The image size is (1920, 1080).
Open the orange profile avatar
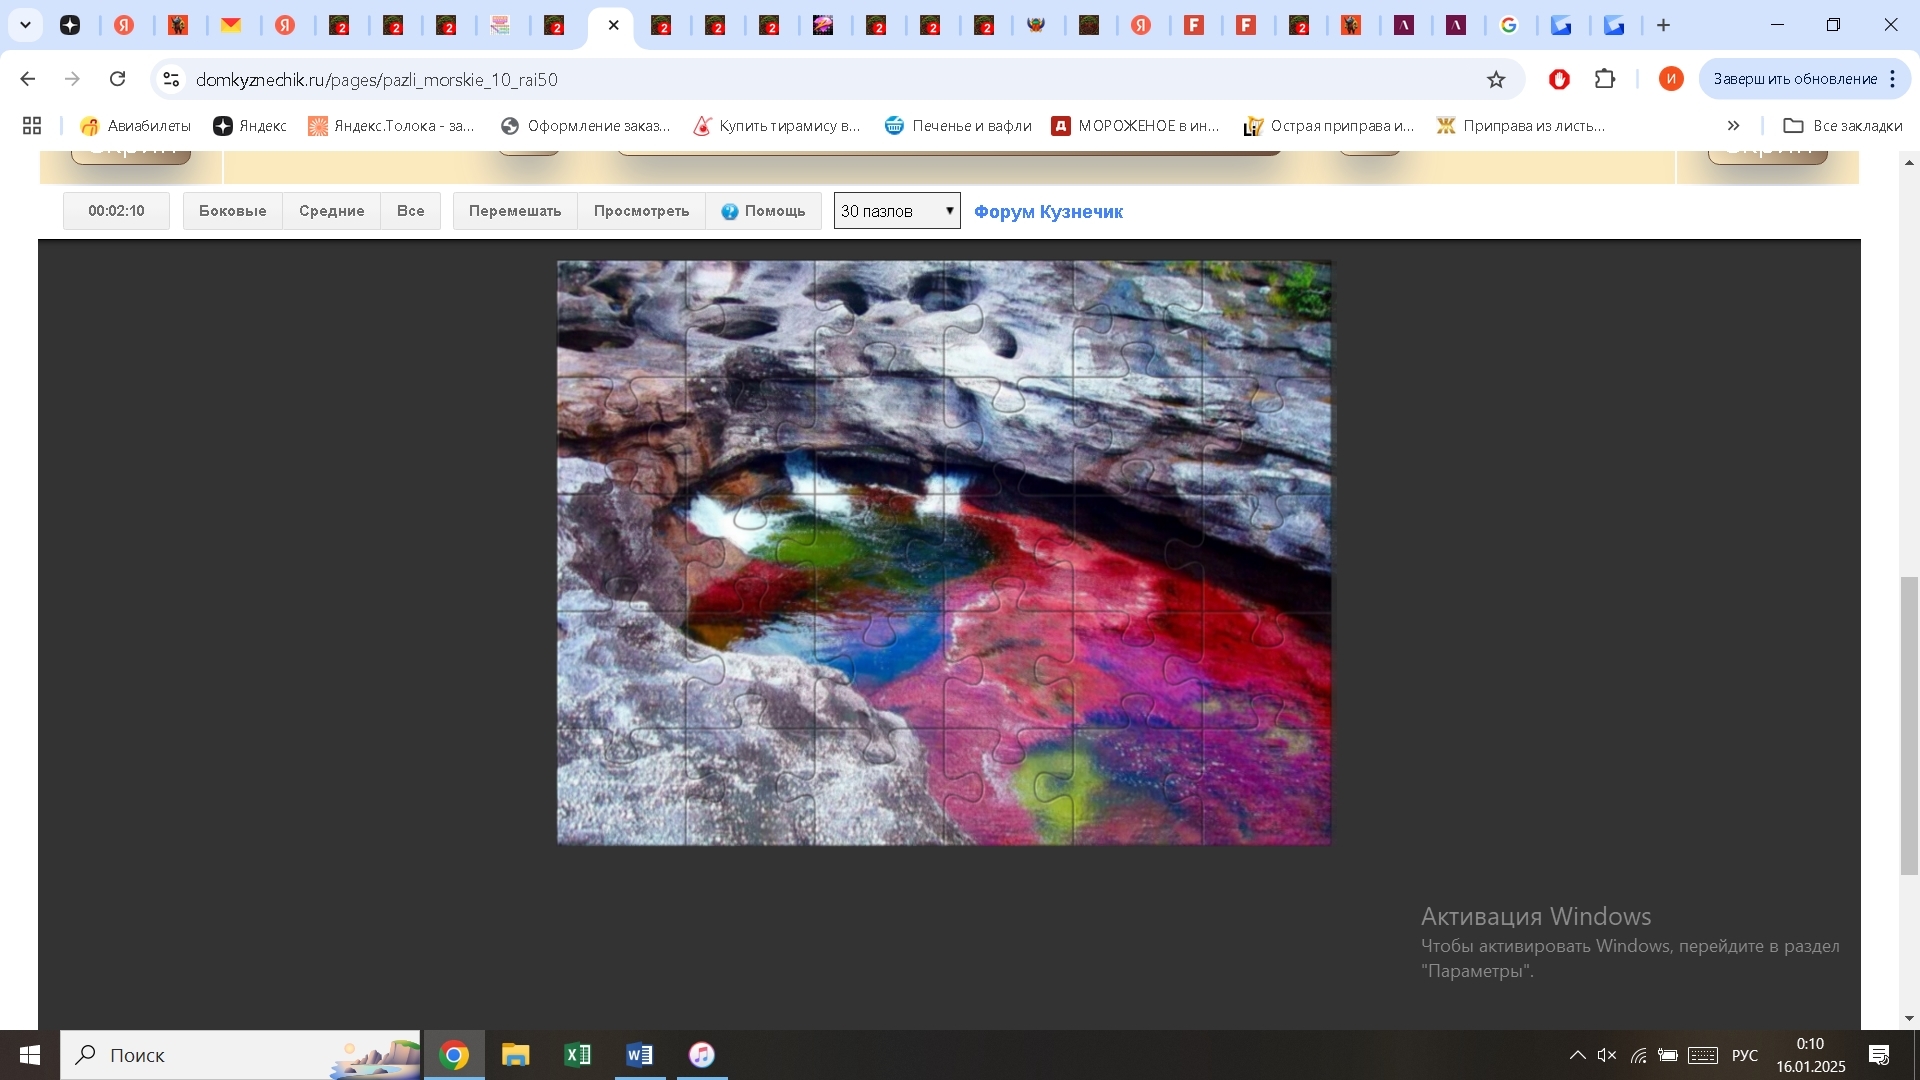tap(1671, 79)
